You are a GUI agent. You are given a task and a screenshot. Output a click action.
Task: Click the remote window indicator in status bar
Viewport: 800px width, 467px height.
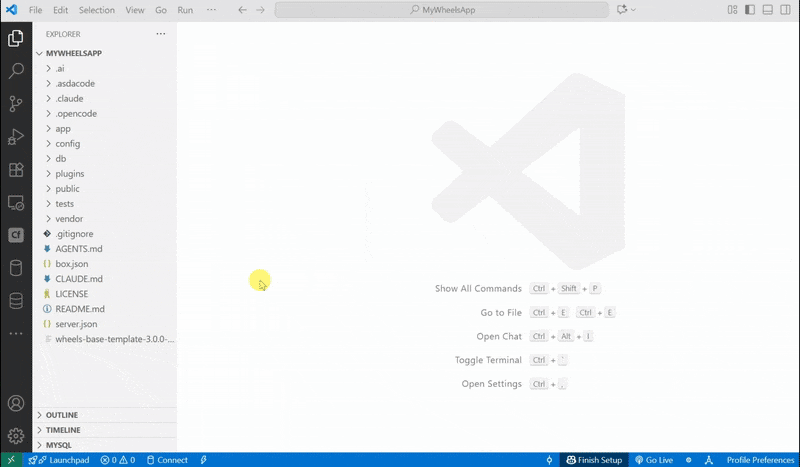11,460
